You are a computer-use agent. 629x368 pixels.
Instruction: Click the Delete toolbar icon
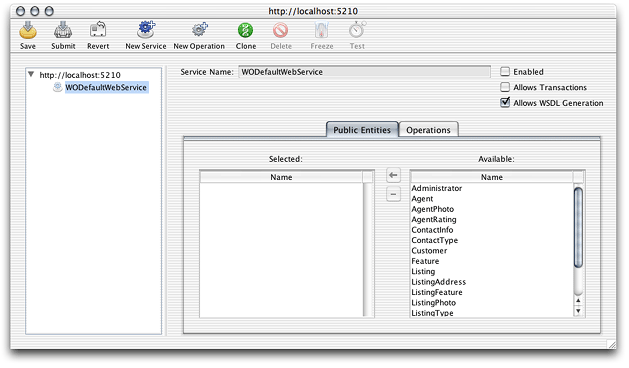tap(281, 30)
